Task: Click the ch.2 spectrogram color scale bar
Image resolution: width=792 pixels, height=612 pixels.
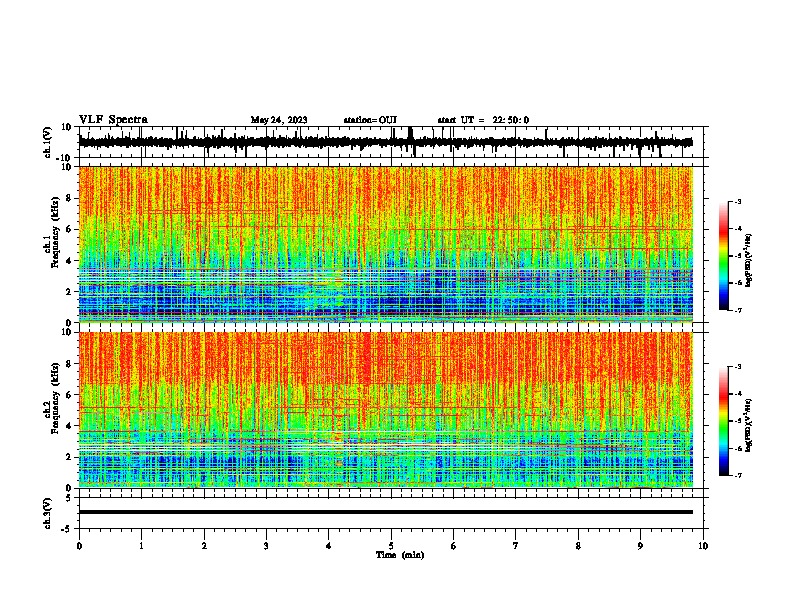Action: (x=723, y=421)
